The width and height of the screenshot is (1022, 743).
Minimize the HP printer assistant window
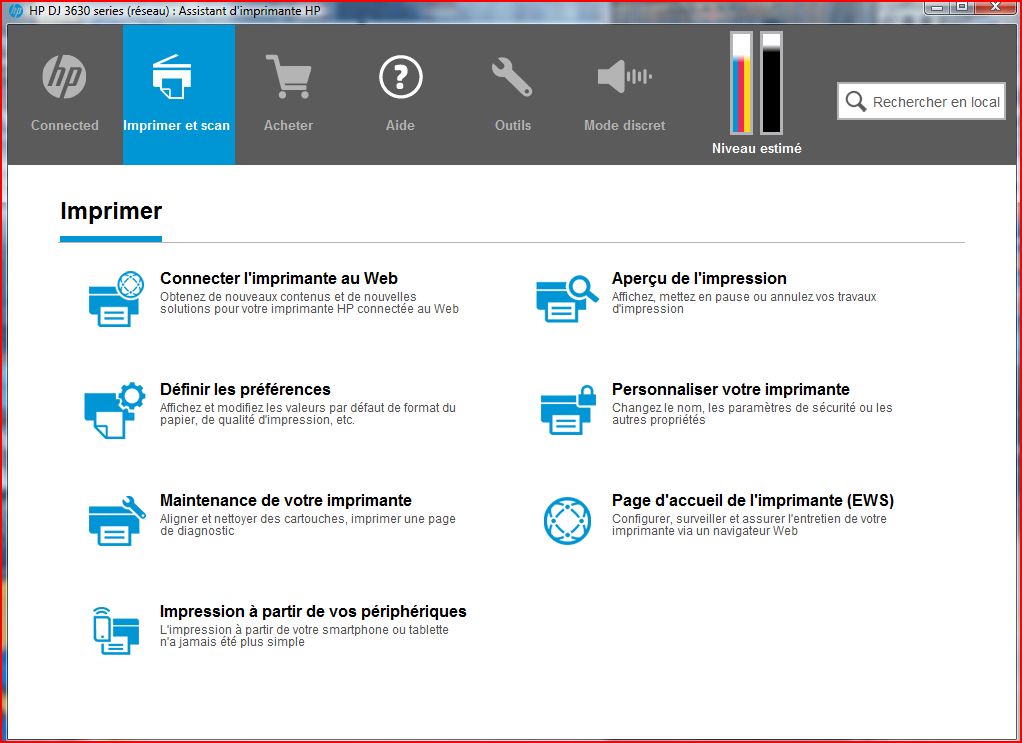pos(936,7)
